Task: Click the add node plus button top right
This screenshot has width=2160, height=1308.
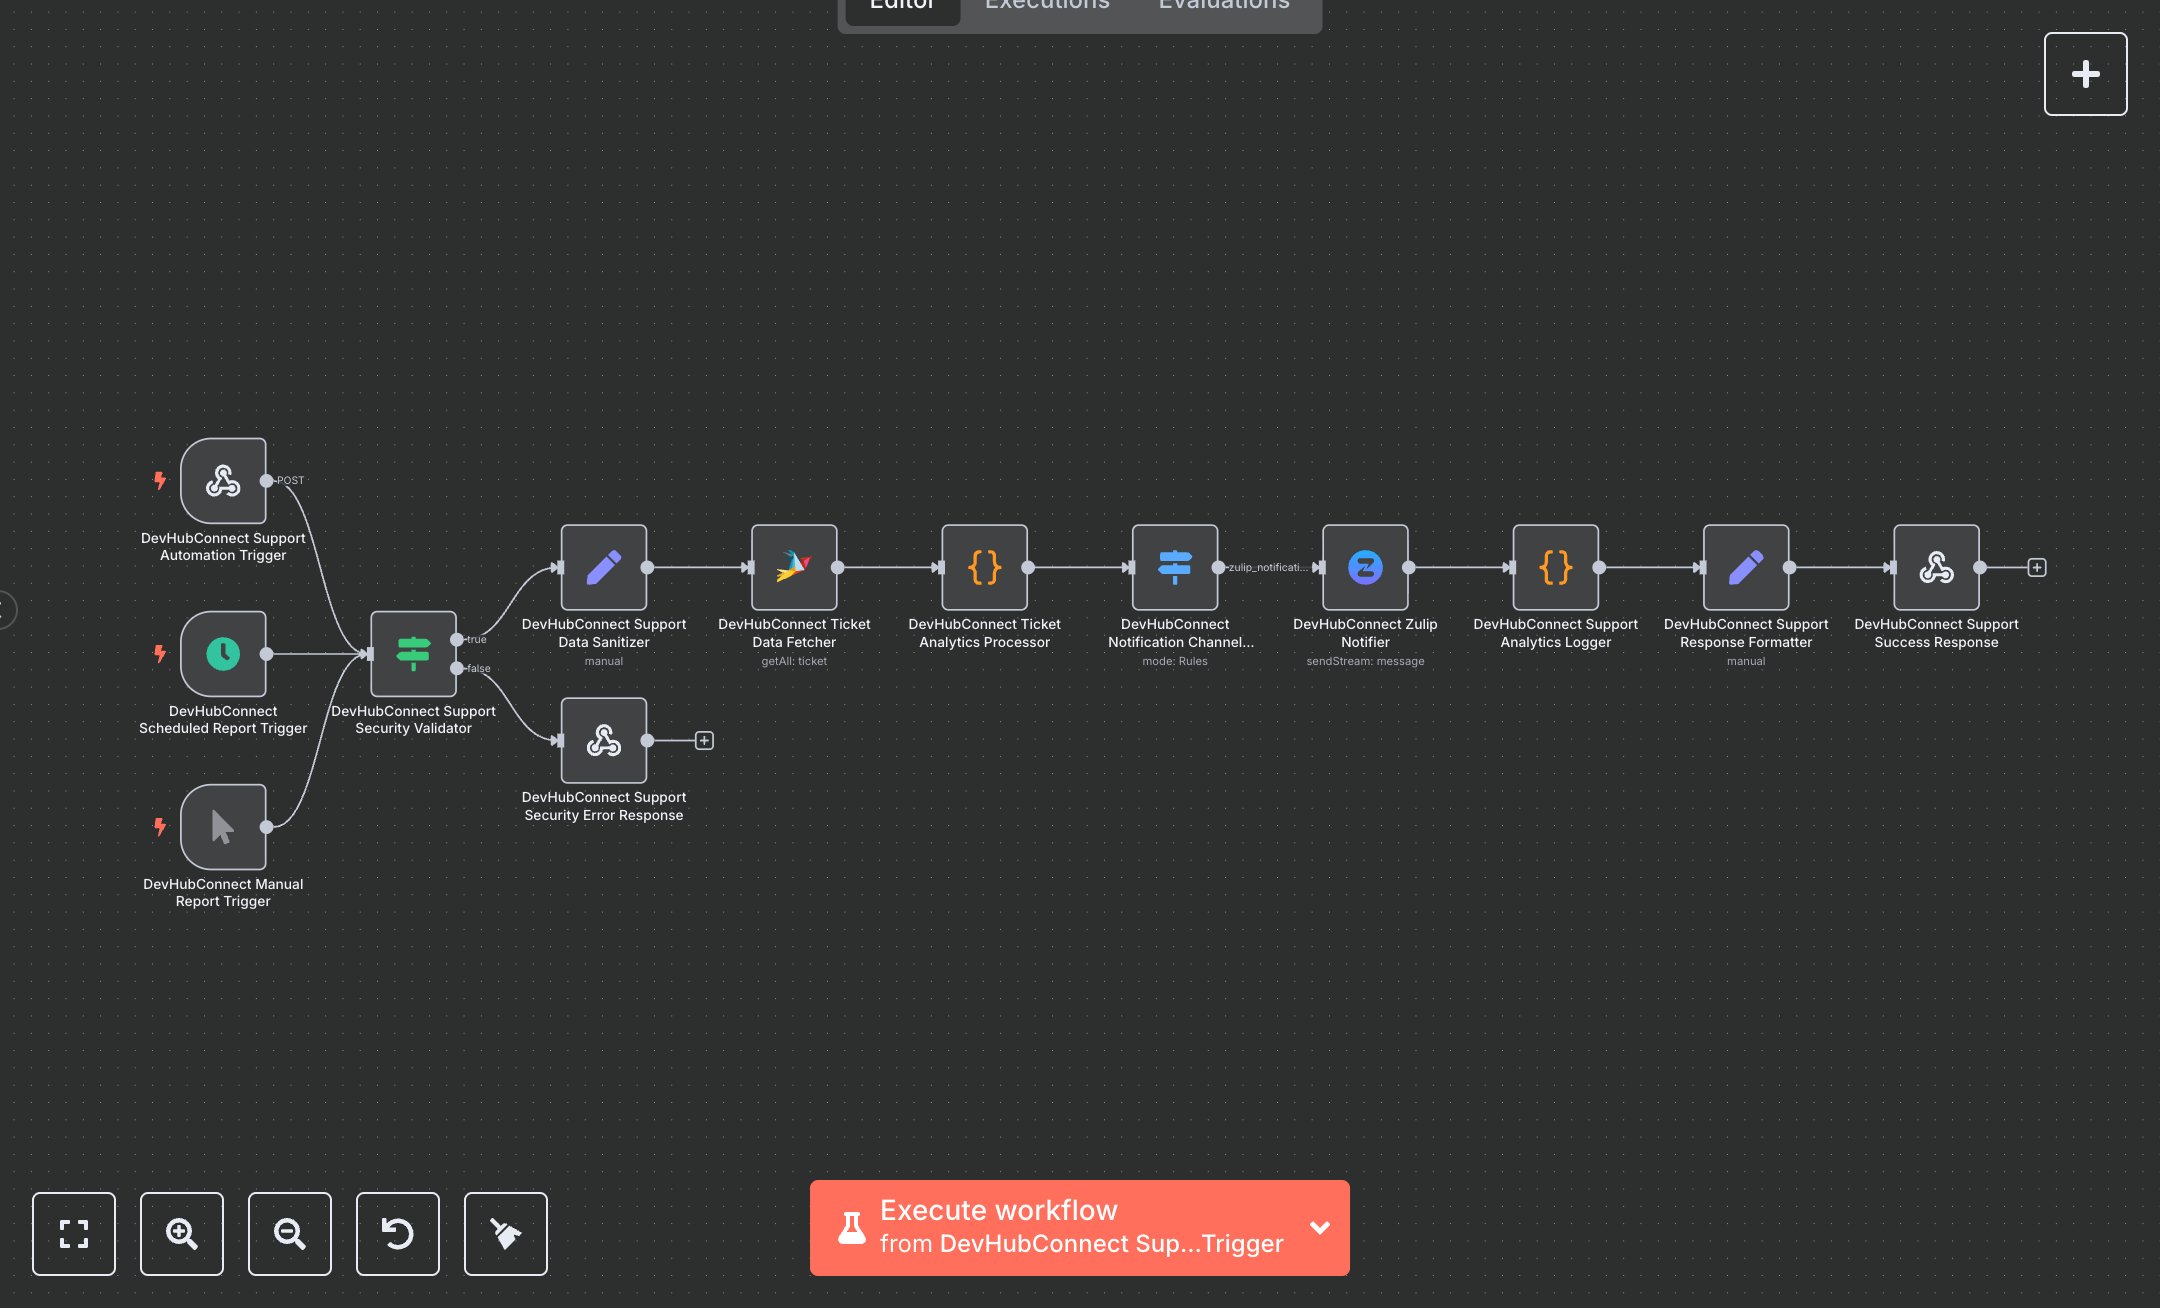Action: pos(2085,72)
